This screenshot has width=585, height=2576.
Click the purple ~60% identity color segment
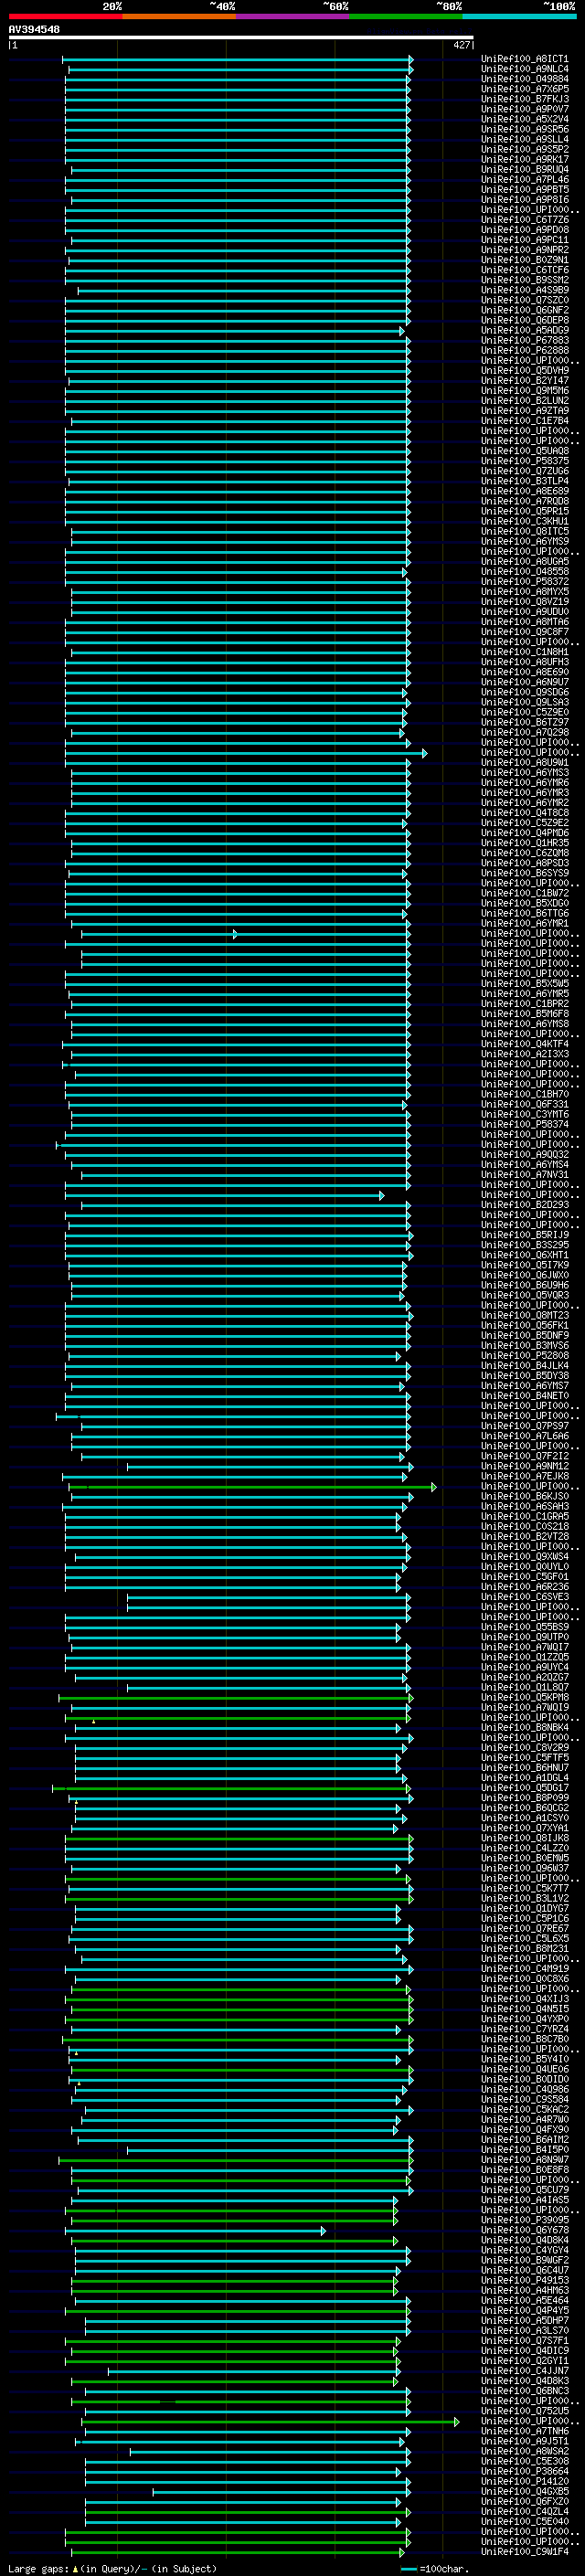[x=293, y=17]
